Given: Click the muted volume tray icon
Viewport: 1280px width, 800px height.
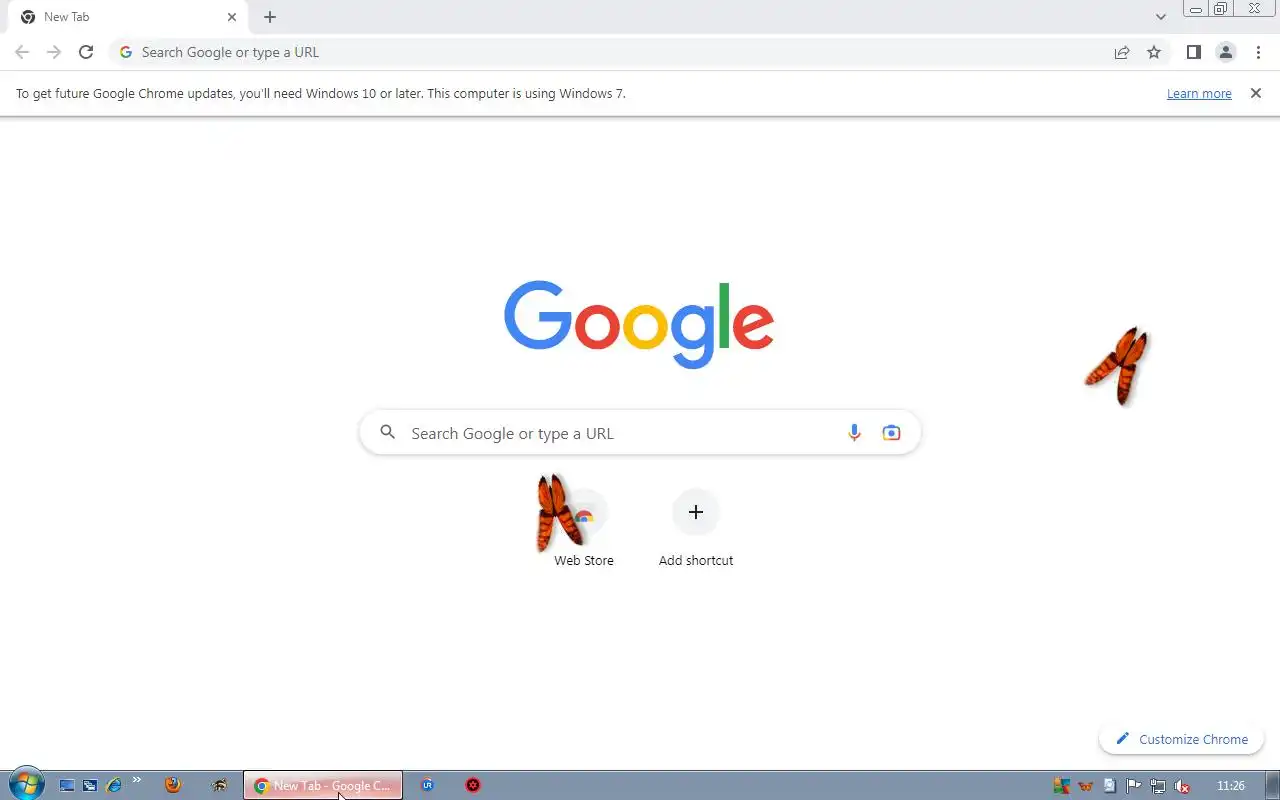Looking at the screenshot, I should click(1181, 786).
